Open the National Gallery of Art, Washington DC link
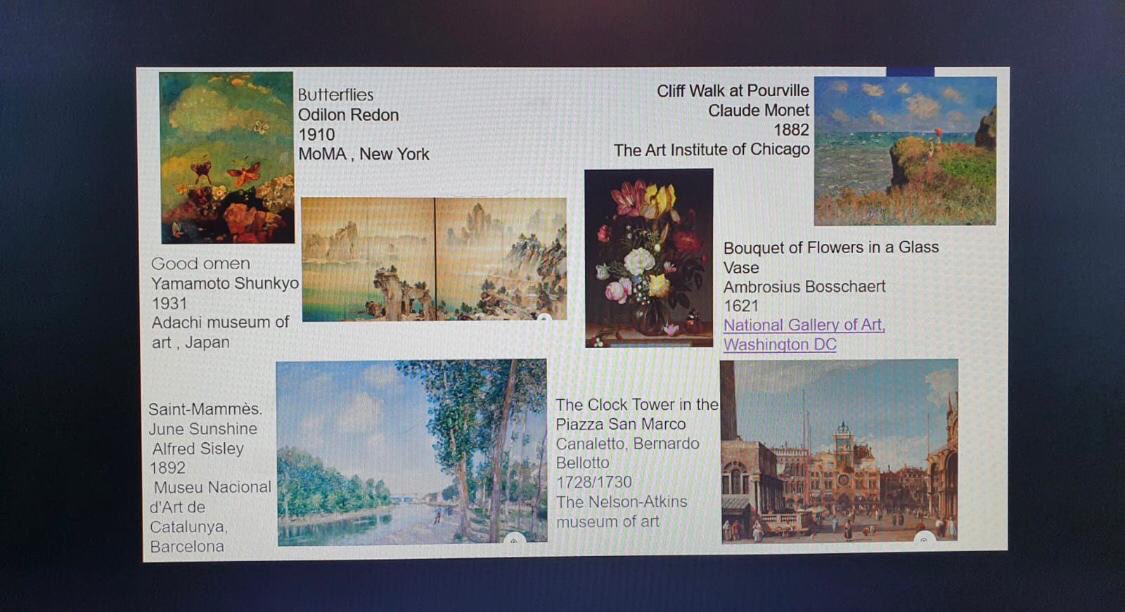 click(804, 334)
